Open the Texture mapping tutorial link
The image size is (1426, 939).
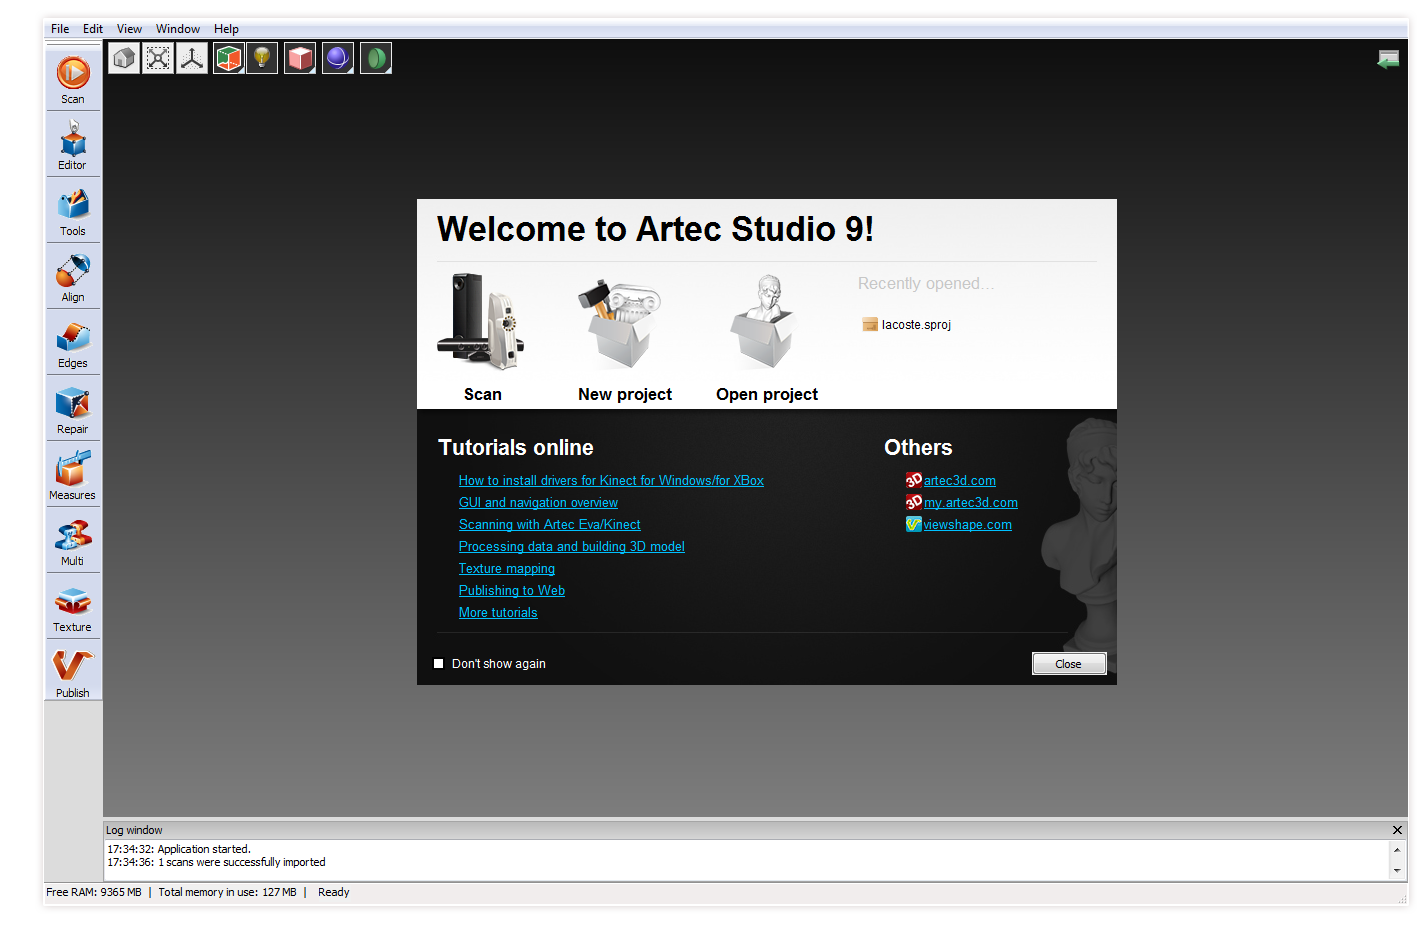[x=506, y=568]
